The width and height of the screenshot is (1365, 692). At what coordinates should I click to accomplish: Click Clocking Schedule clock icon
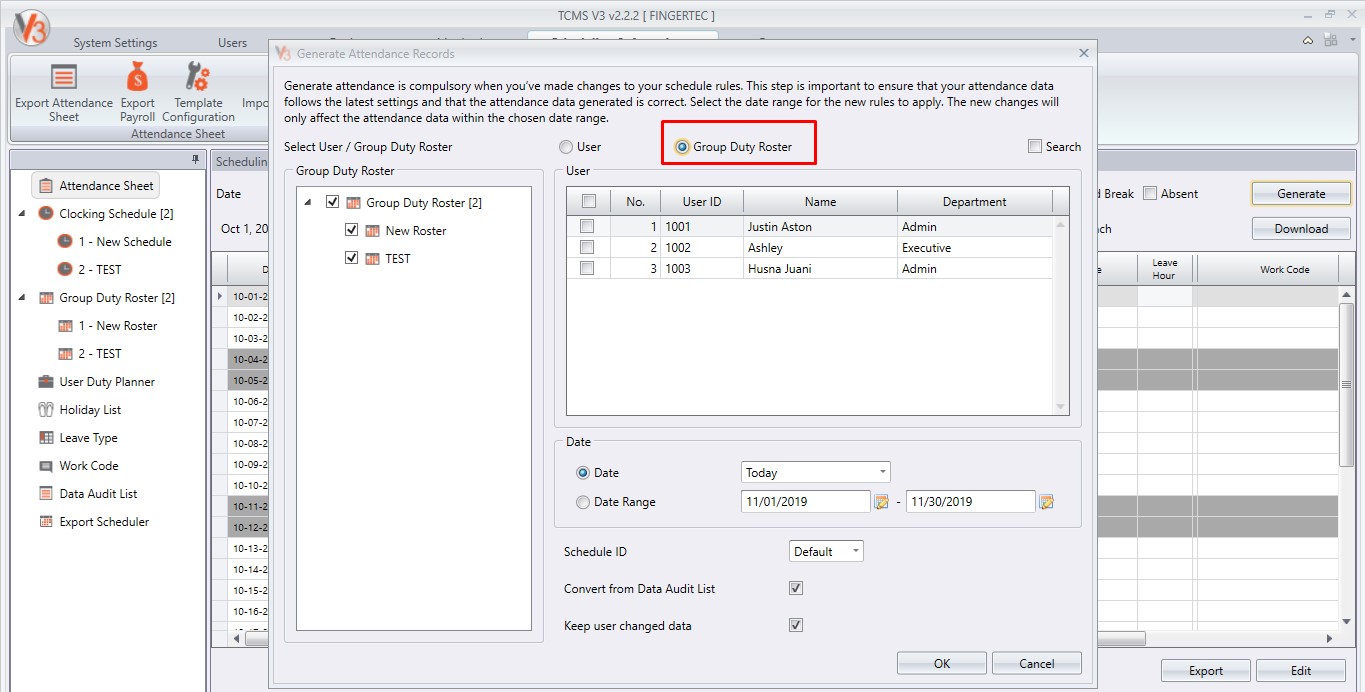45,214
